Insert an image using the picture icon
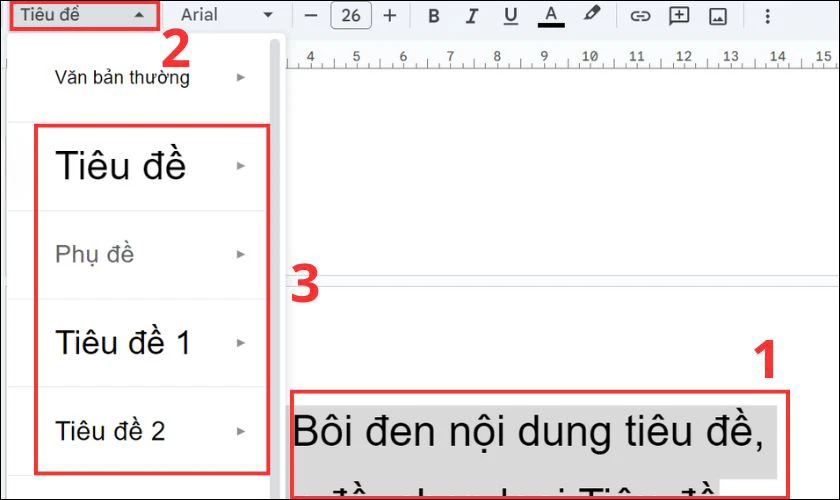The image size is (840, 500). point(718,17)
